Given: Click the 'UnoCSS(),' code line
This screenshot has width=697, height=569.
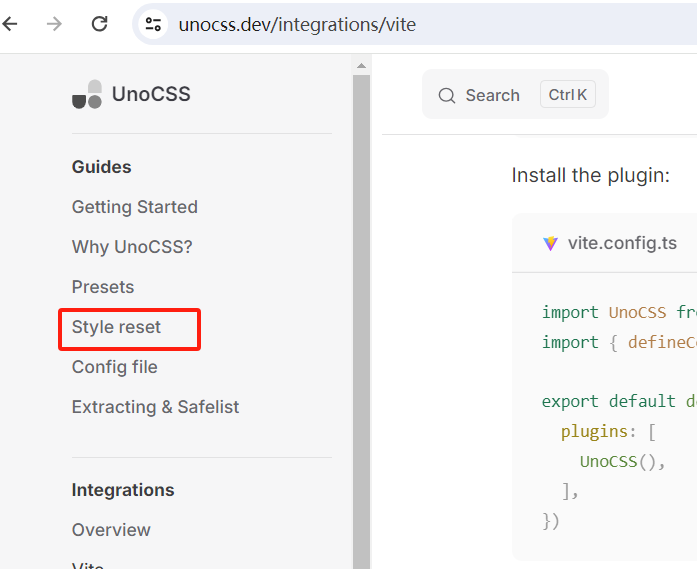Looking at the screenshot, I should [622, 461].
